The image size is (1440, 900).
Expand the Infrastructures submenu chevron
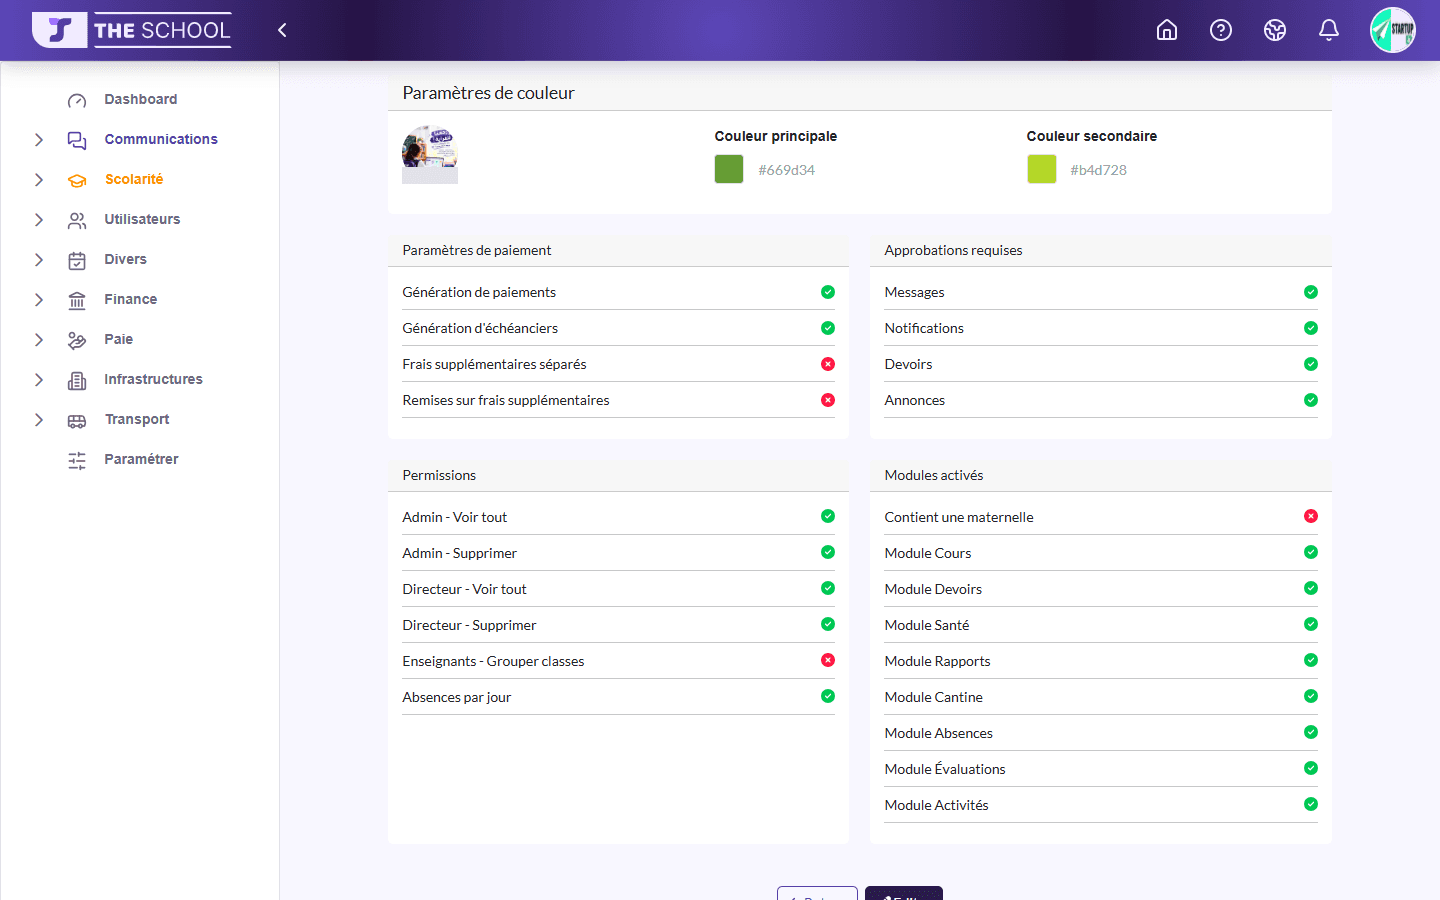point(39,380)
